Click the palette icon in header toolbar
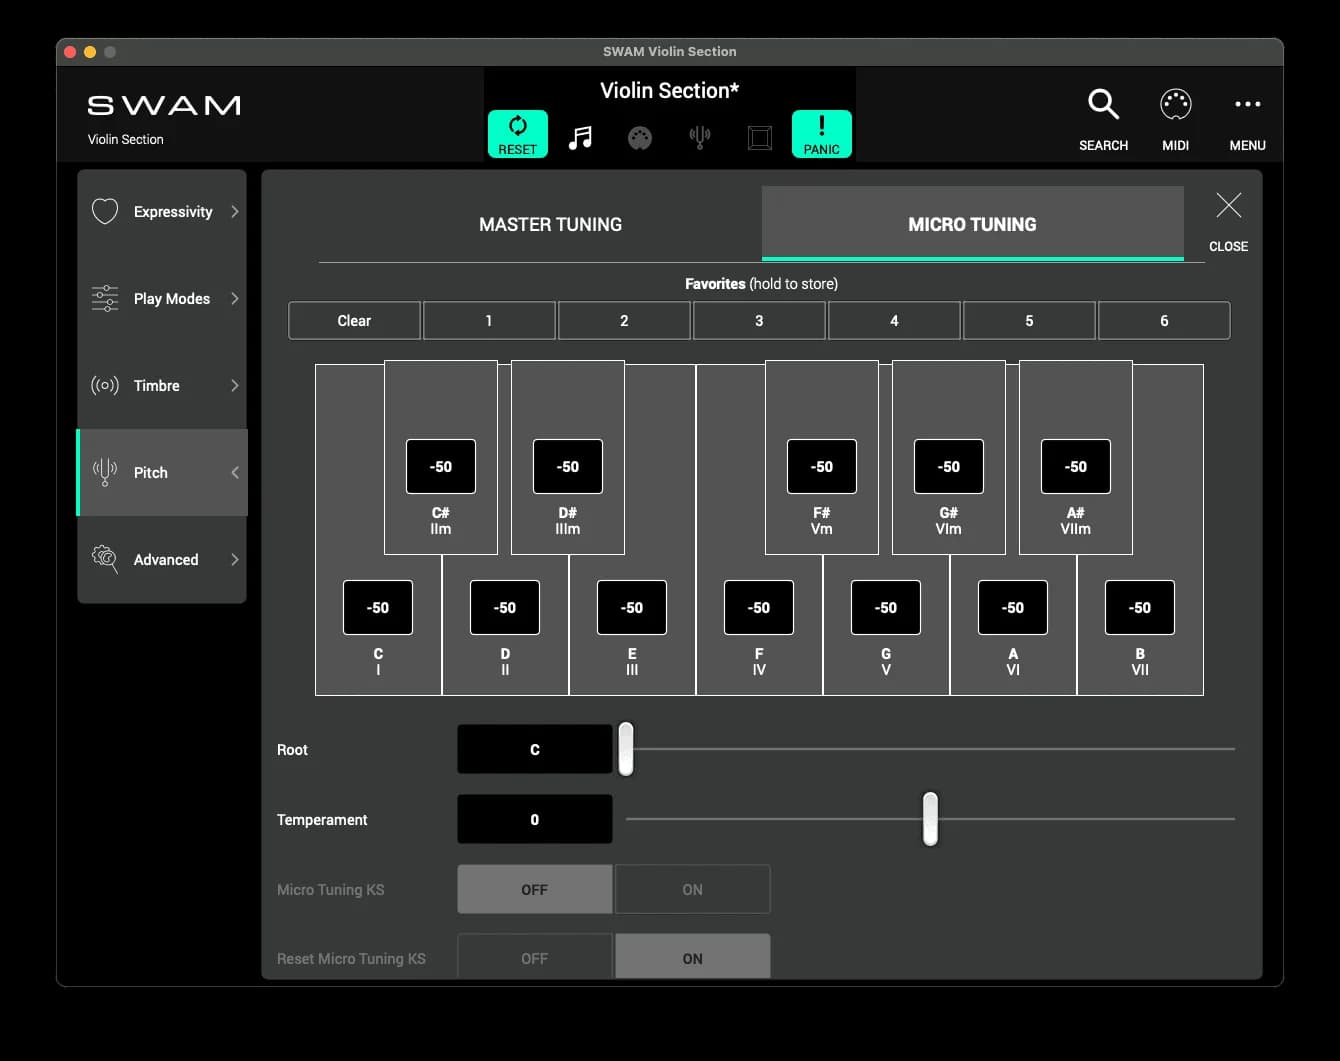1340x1061 pixels. coord(640,137)
